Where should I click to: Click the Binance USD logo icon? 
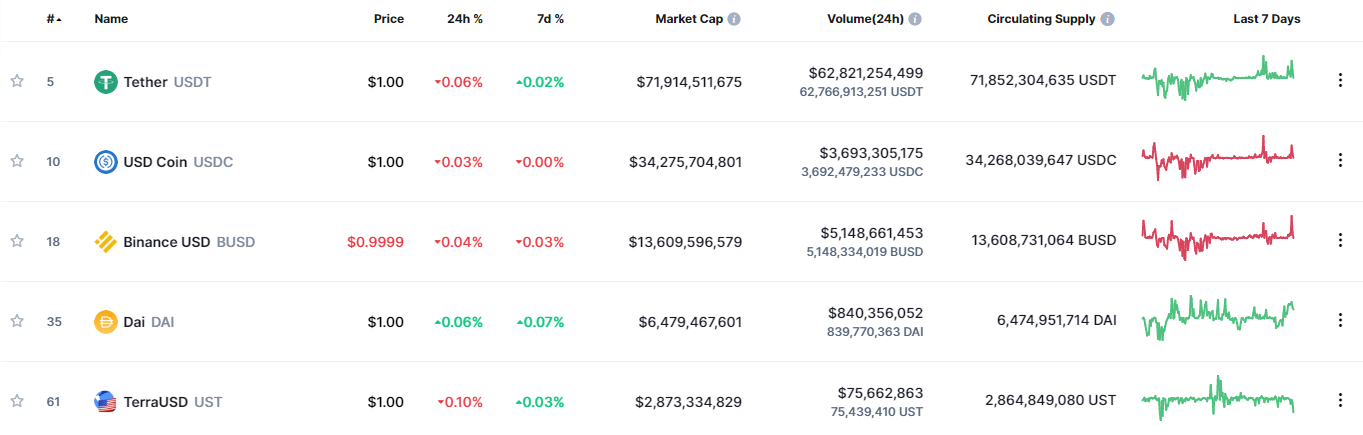coord(106,242)
